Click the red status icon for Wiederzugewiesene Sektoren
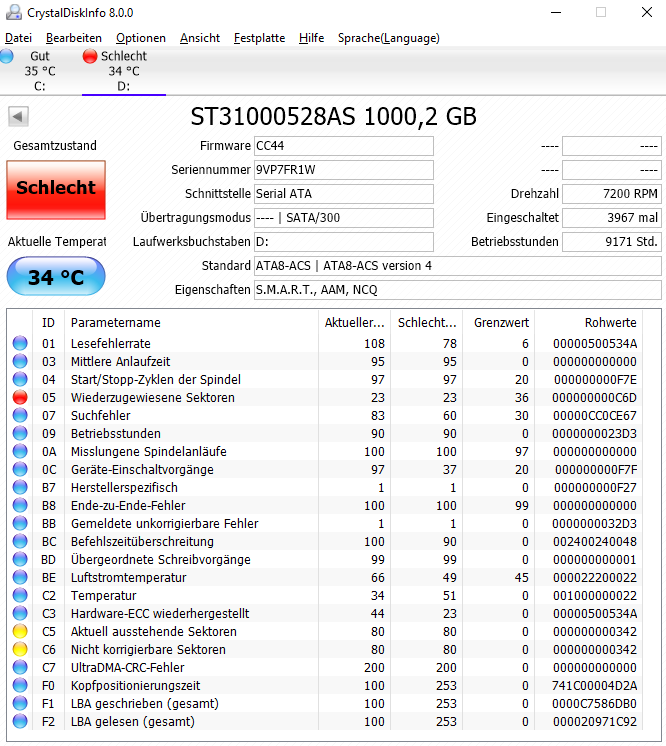666x746 pixels. 20,397
